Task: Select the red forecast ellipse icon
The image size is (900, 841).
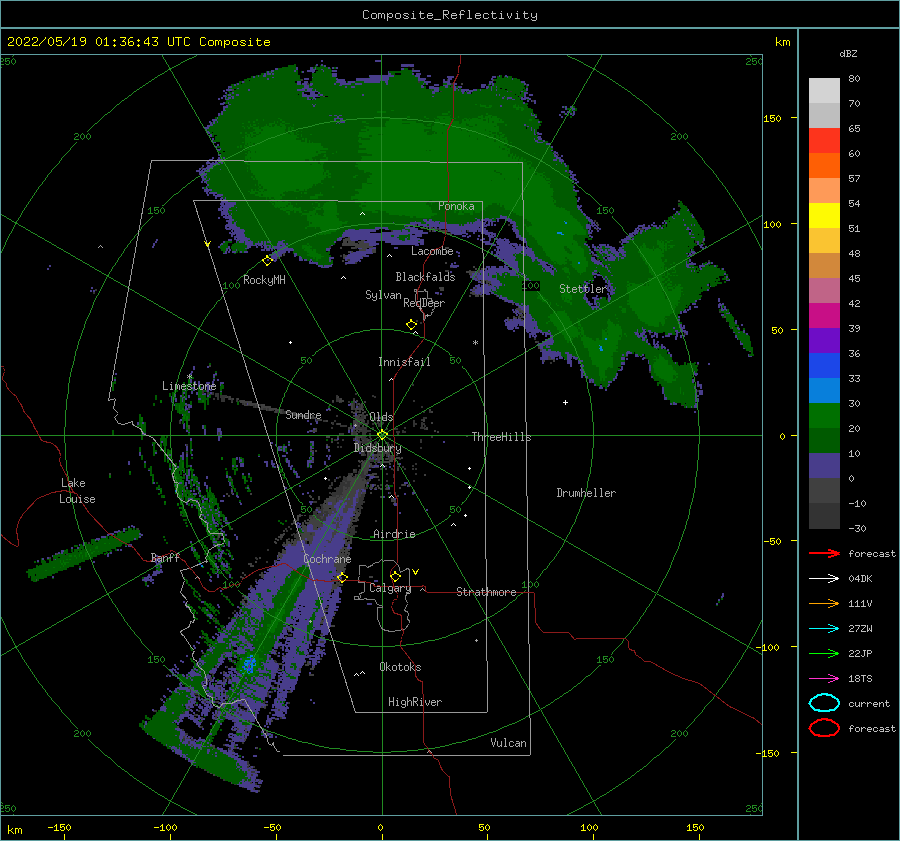Action: click(x=824, y=728)
